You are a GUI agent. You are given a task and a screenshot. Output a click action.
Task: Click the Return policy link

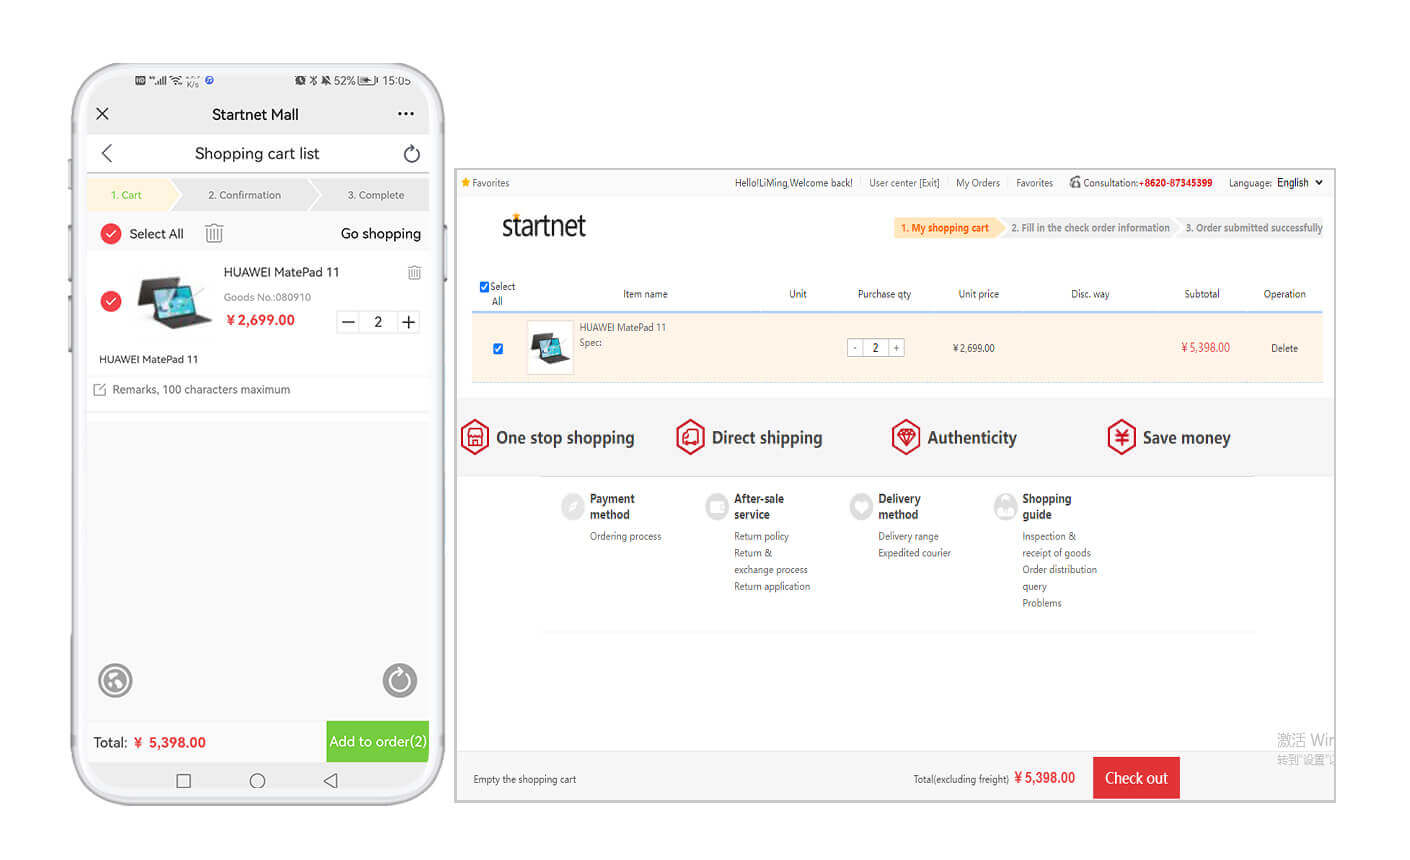tap(761, 537)
